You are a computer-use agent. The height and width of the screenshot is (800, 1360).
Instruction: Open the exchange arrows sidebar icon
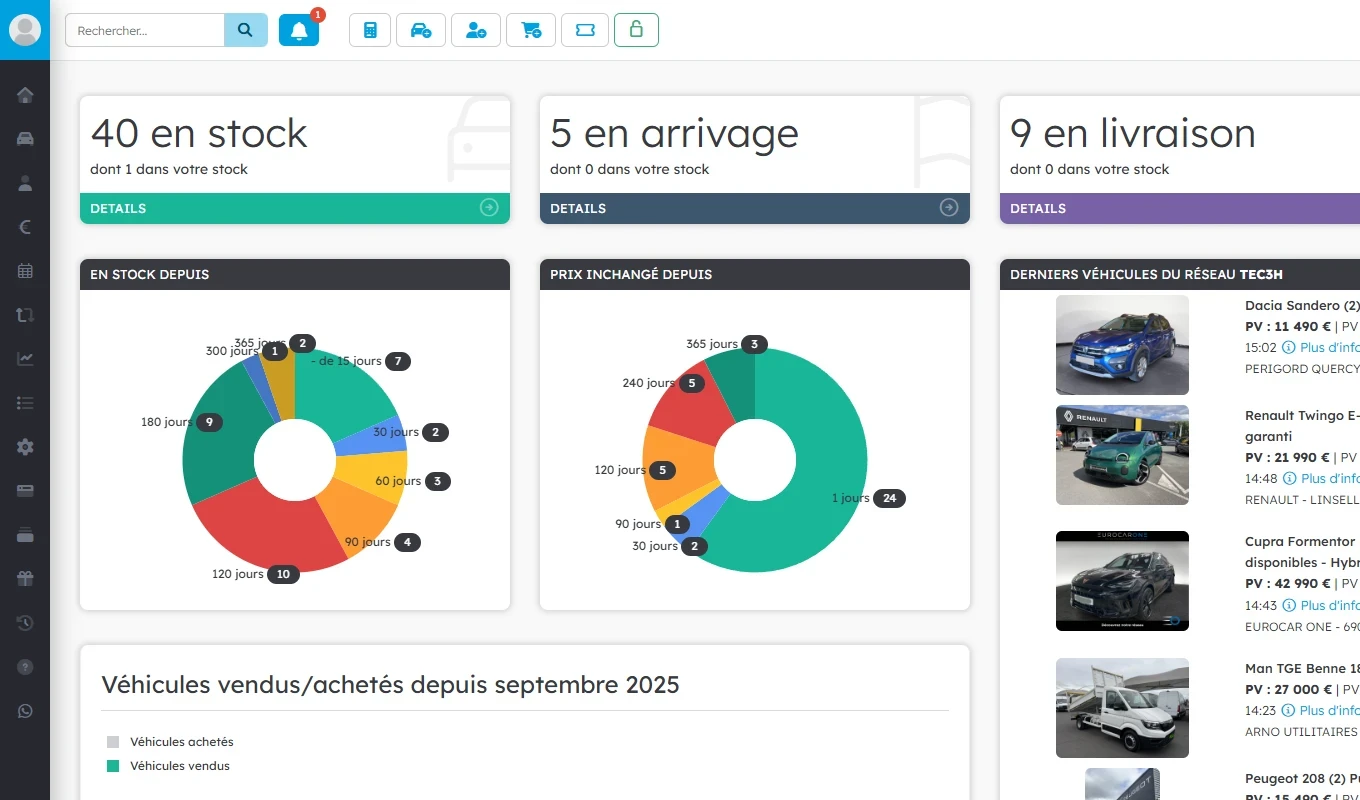[25, 315]
